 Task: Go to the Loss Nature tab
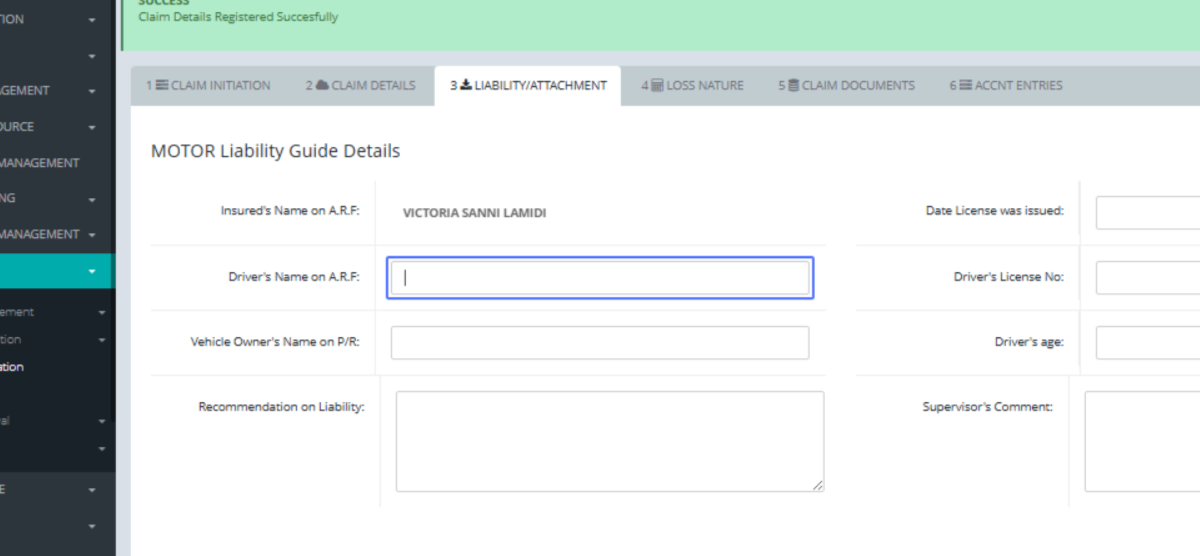click(x=692, y=86)
